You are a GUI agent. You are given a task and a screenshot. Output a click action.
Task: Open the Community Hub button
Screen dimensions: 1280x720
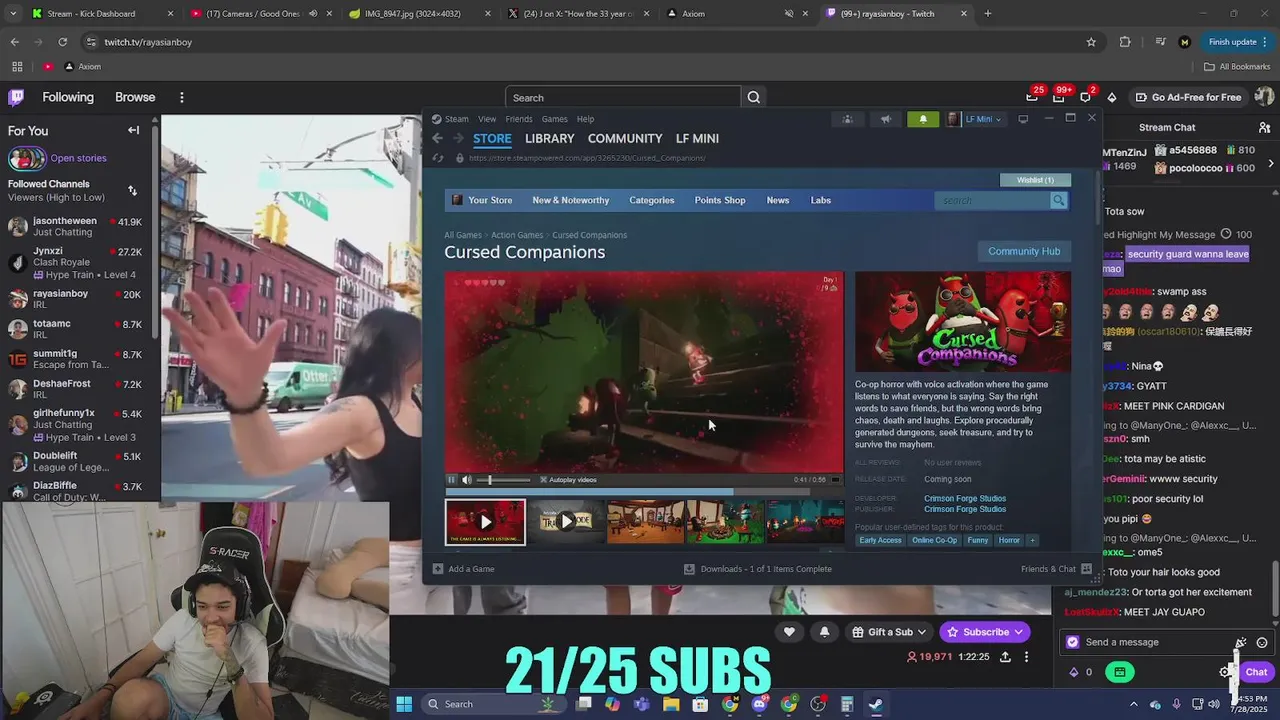tap(1024, 251)
